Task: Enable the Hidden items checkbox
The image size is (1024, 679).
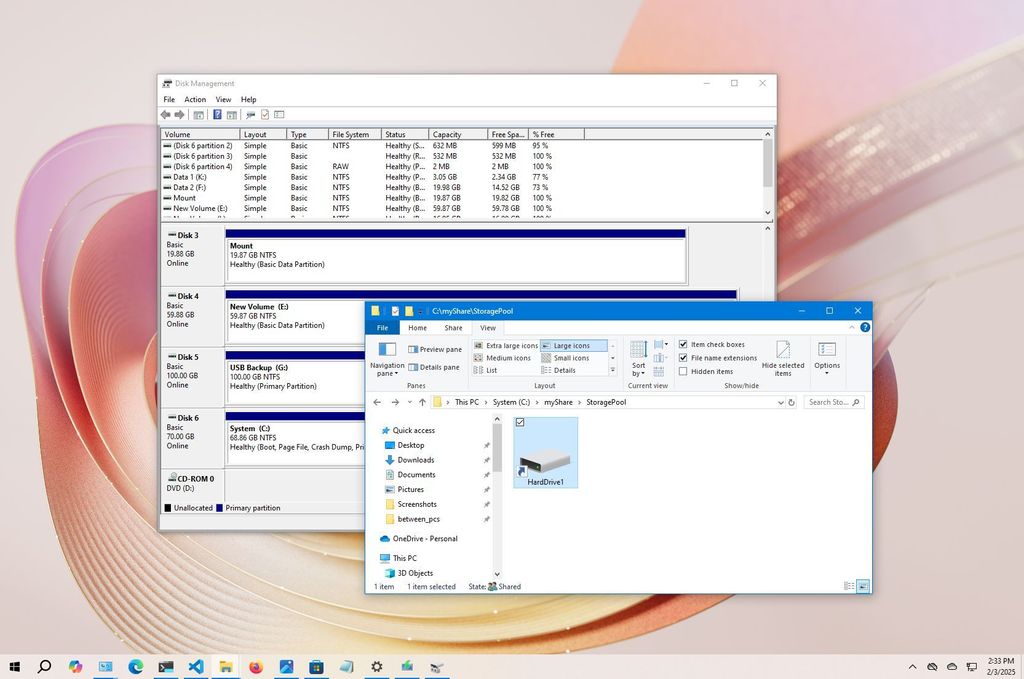Action: click(x=682, y=371)
